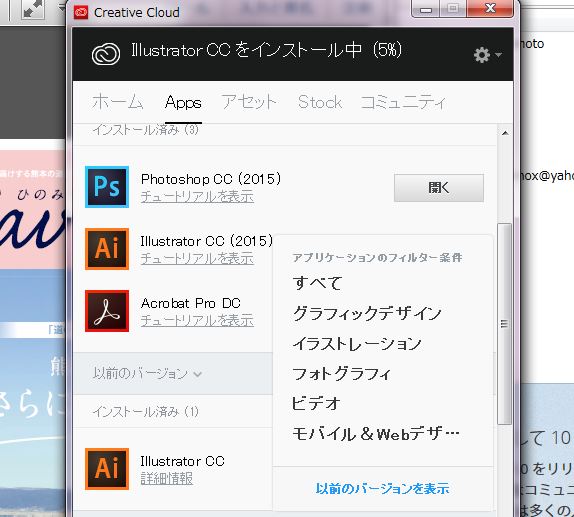The height and width of the screenshot is (517, 574).
Task: Choose イラストレーション filter option
Action: coord(357,344)
